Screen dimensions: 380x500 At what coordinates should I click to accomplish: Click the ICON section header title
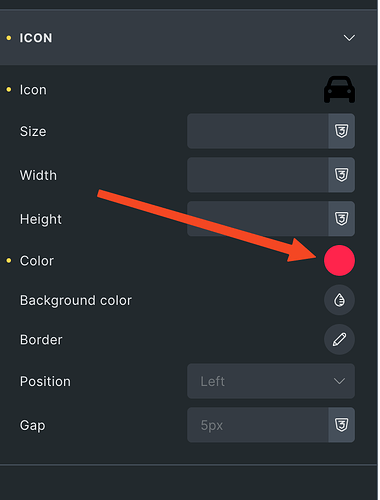(x=36, y=38)
